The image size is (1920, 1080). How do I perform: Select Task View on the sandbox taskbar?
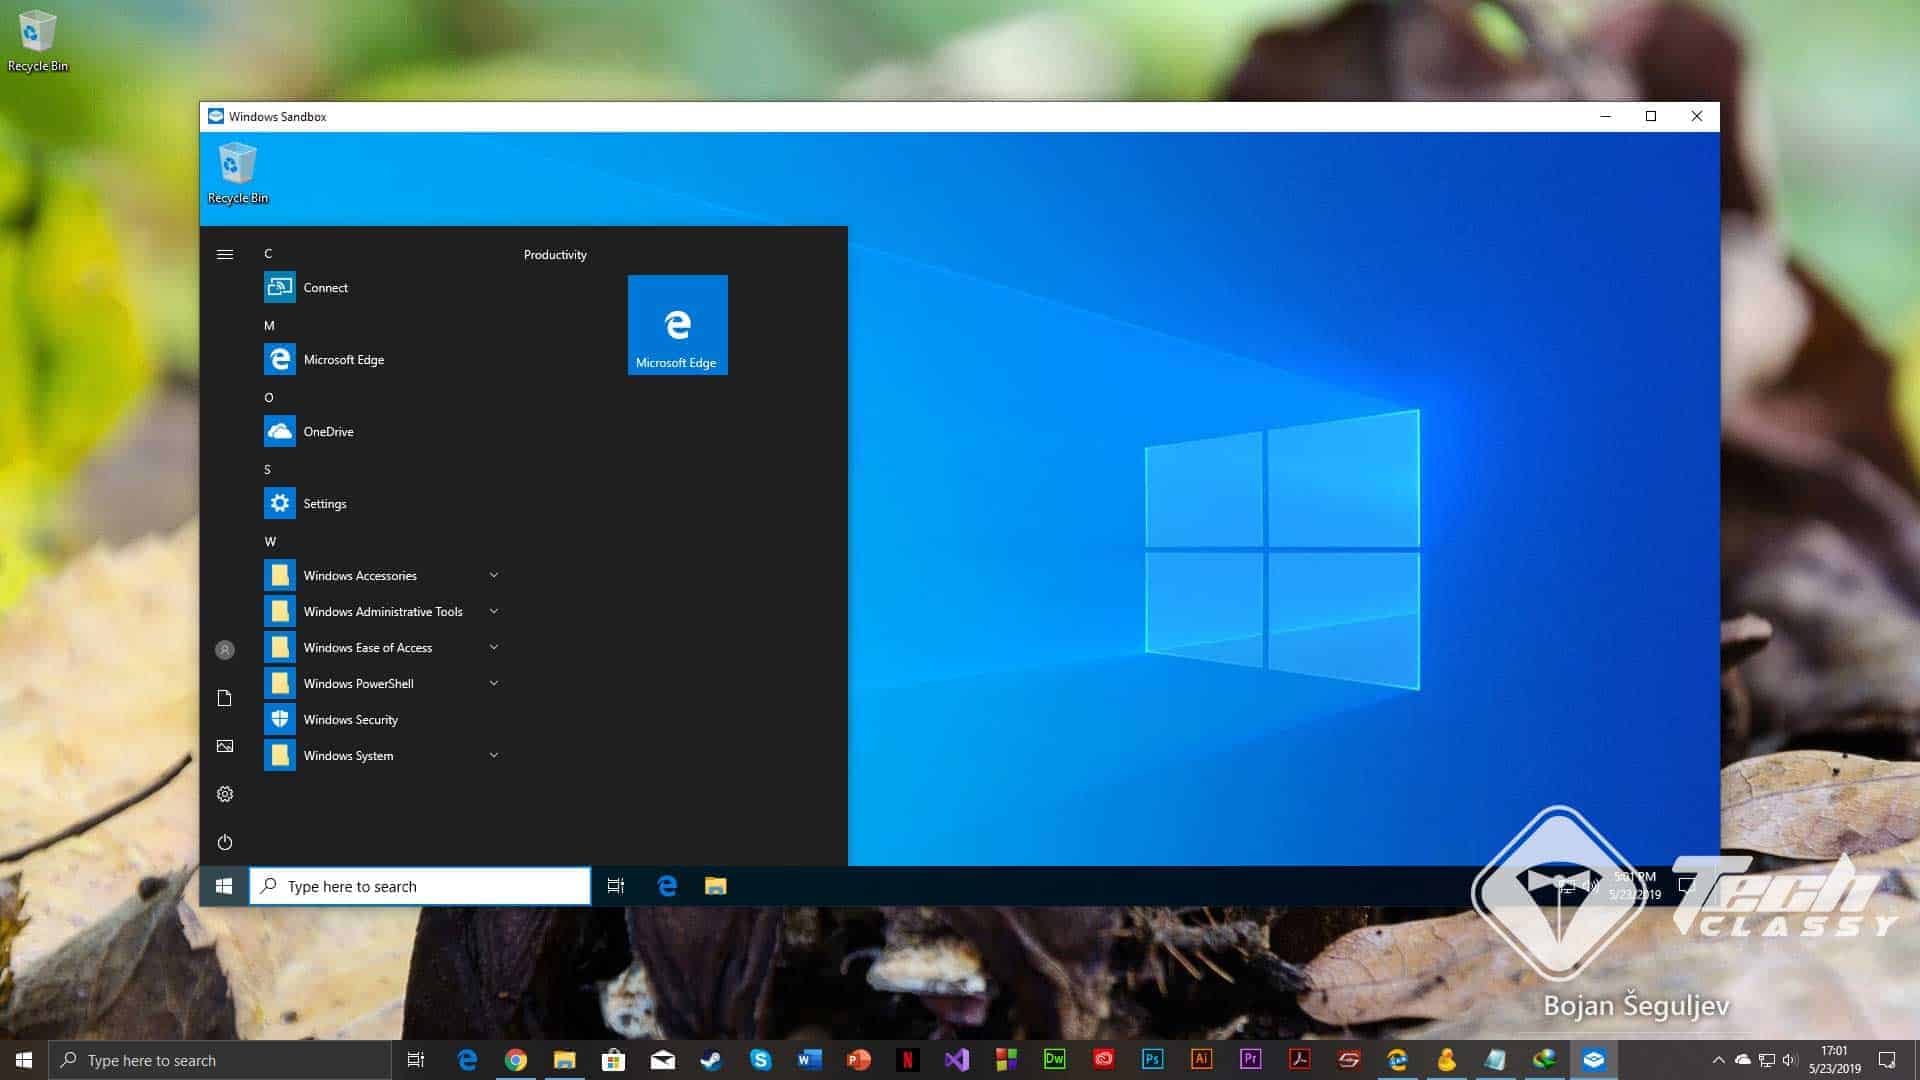[x=616, y=886]
